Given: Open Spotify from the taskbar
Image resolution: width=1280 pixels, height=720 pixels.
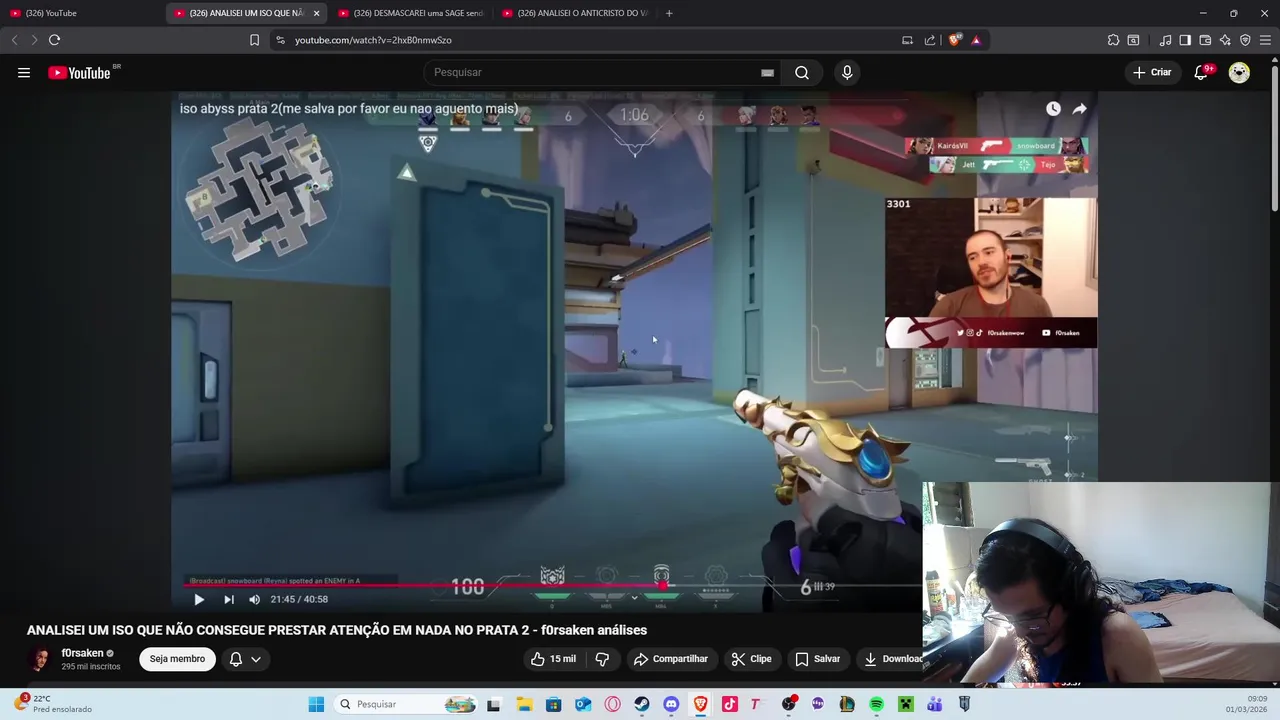Looking at the screenshot, I should coord(876,704).
